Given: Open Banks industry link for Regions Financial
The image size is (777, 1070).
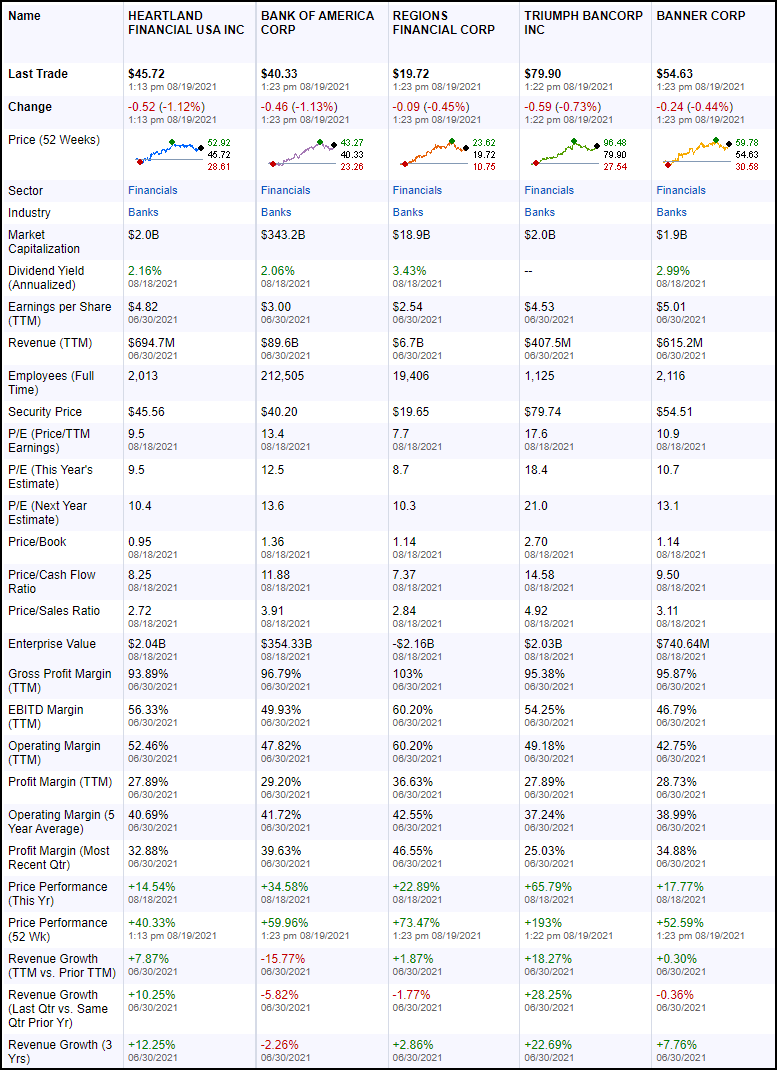Looking at the screenshot, I should [408, 212].
